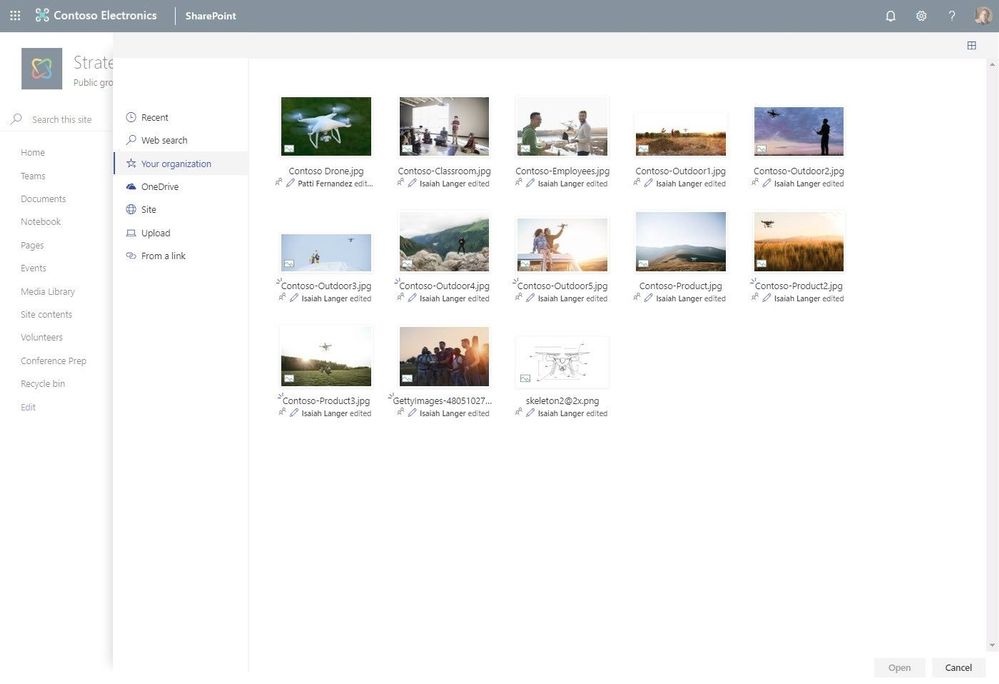Select the skeleton2@2x.png thumbnail
This screenshot has width=999, height=684.
[562, 360]
